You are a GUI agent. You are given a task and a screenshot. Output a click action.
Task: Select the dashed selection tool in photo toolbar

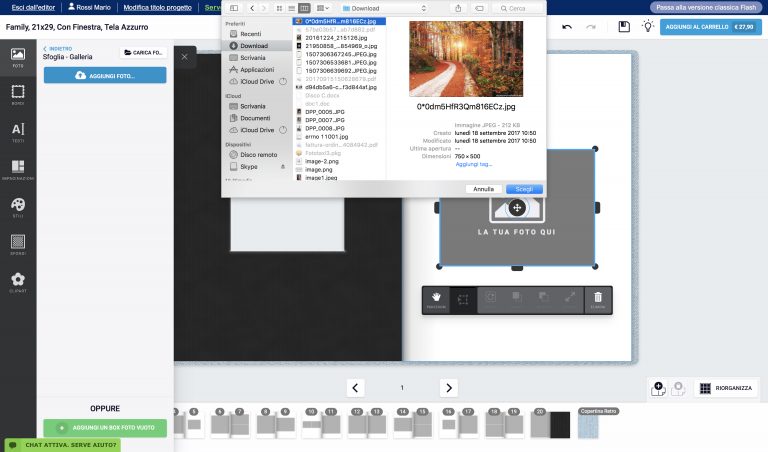(x=463, y=300)
